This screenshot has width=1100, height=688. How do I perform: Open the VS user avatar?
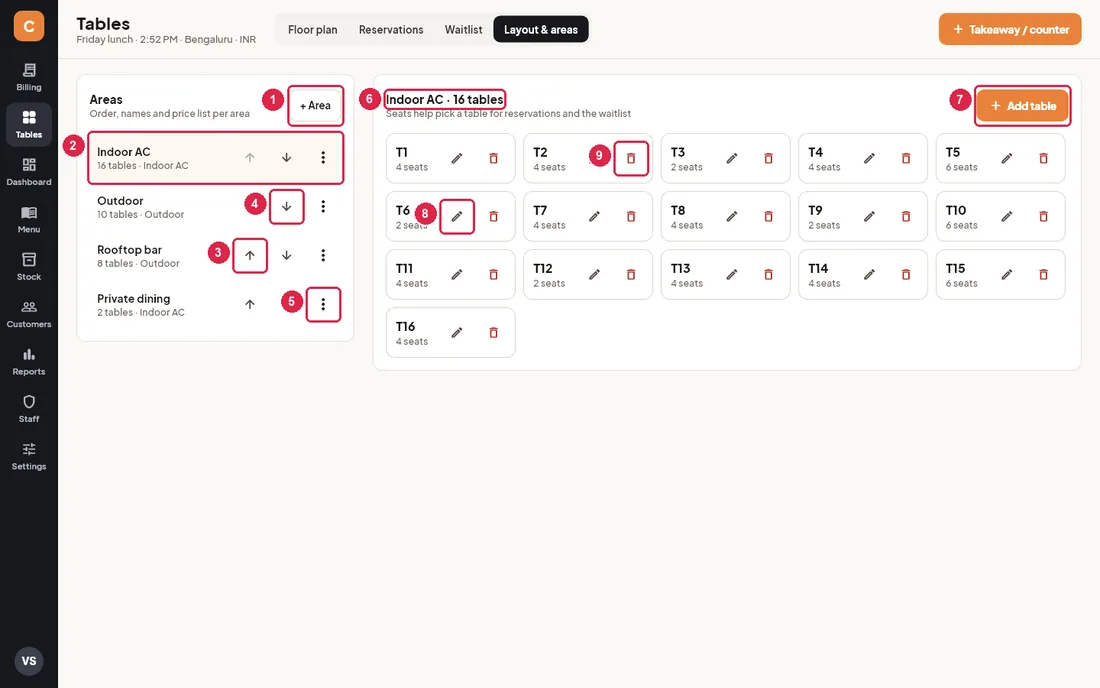29,661
